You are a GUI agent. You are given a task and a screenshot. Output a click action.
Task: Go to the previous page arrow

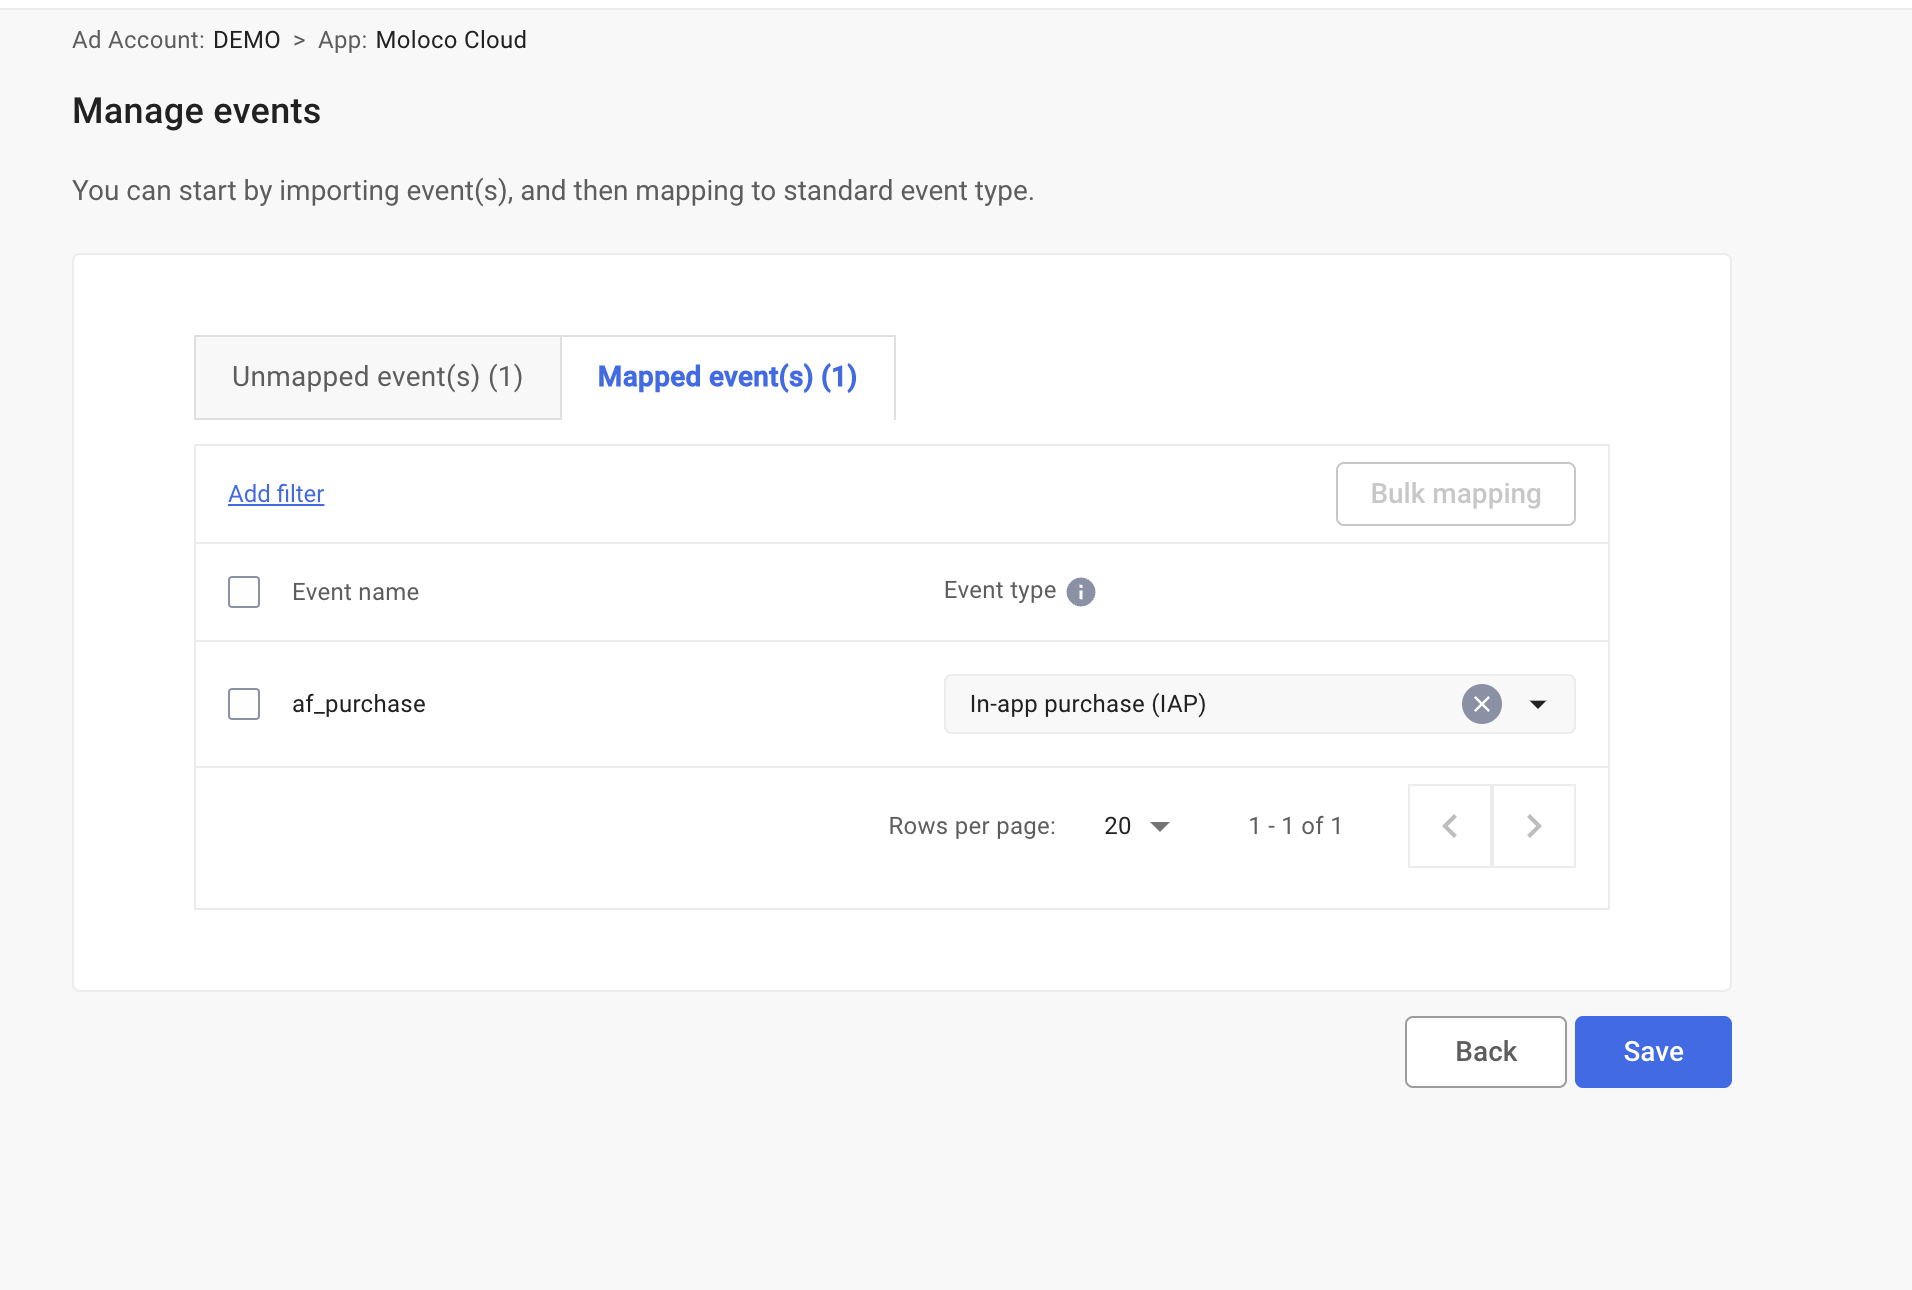1450,826
